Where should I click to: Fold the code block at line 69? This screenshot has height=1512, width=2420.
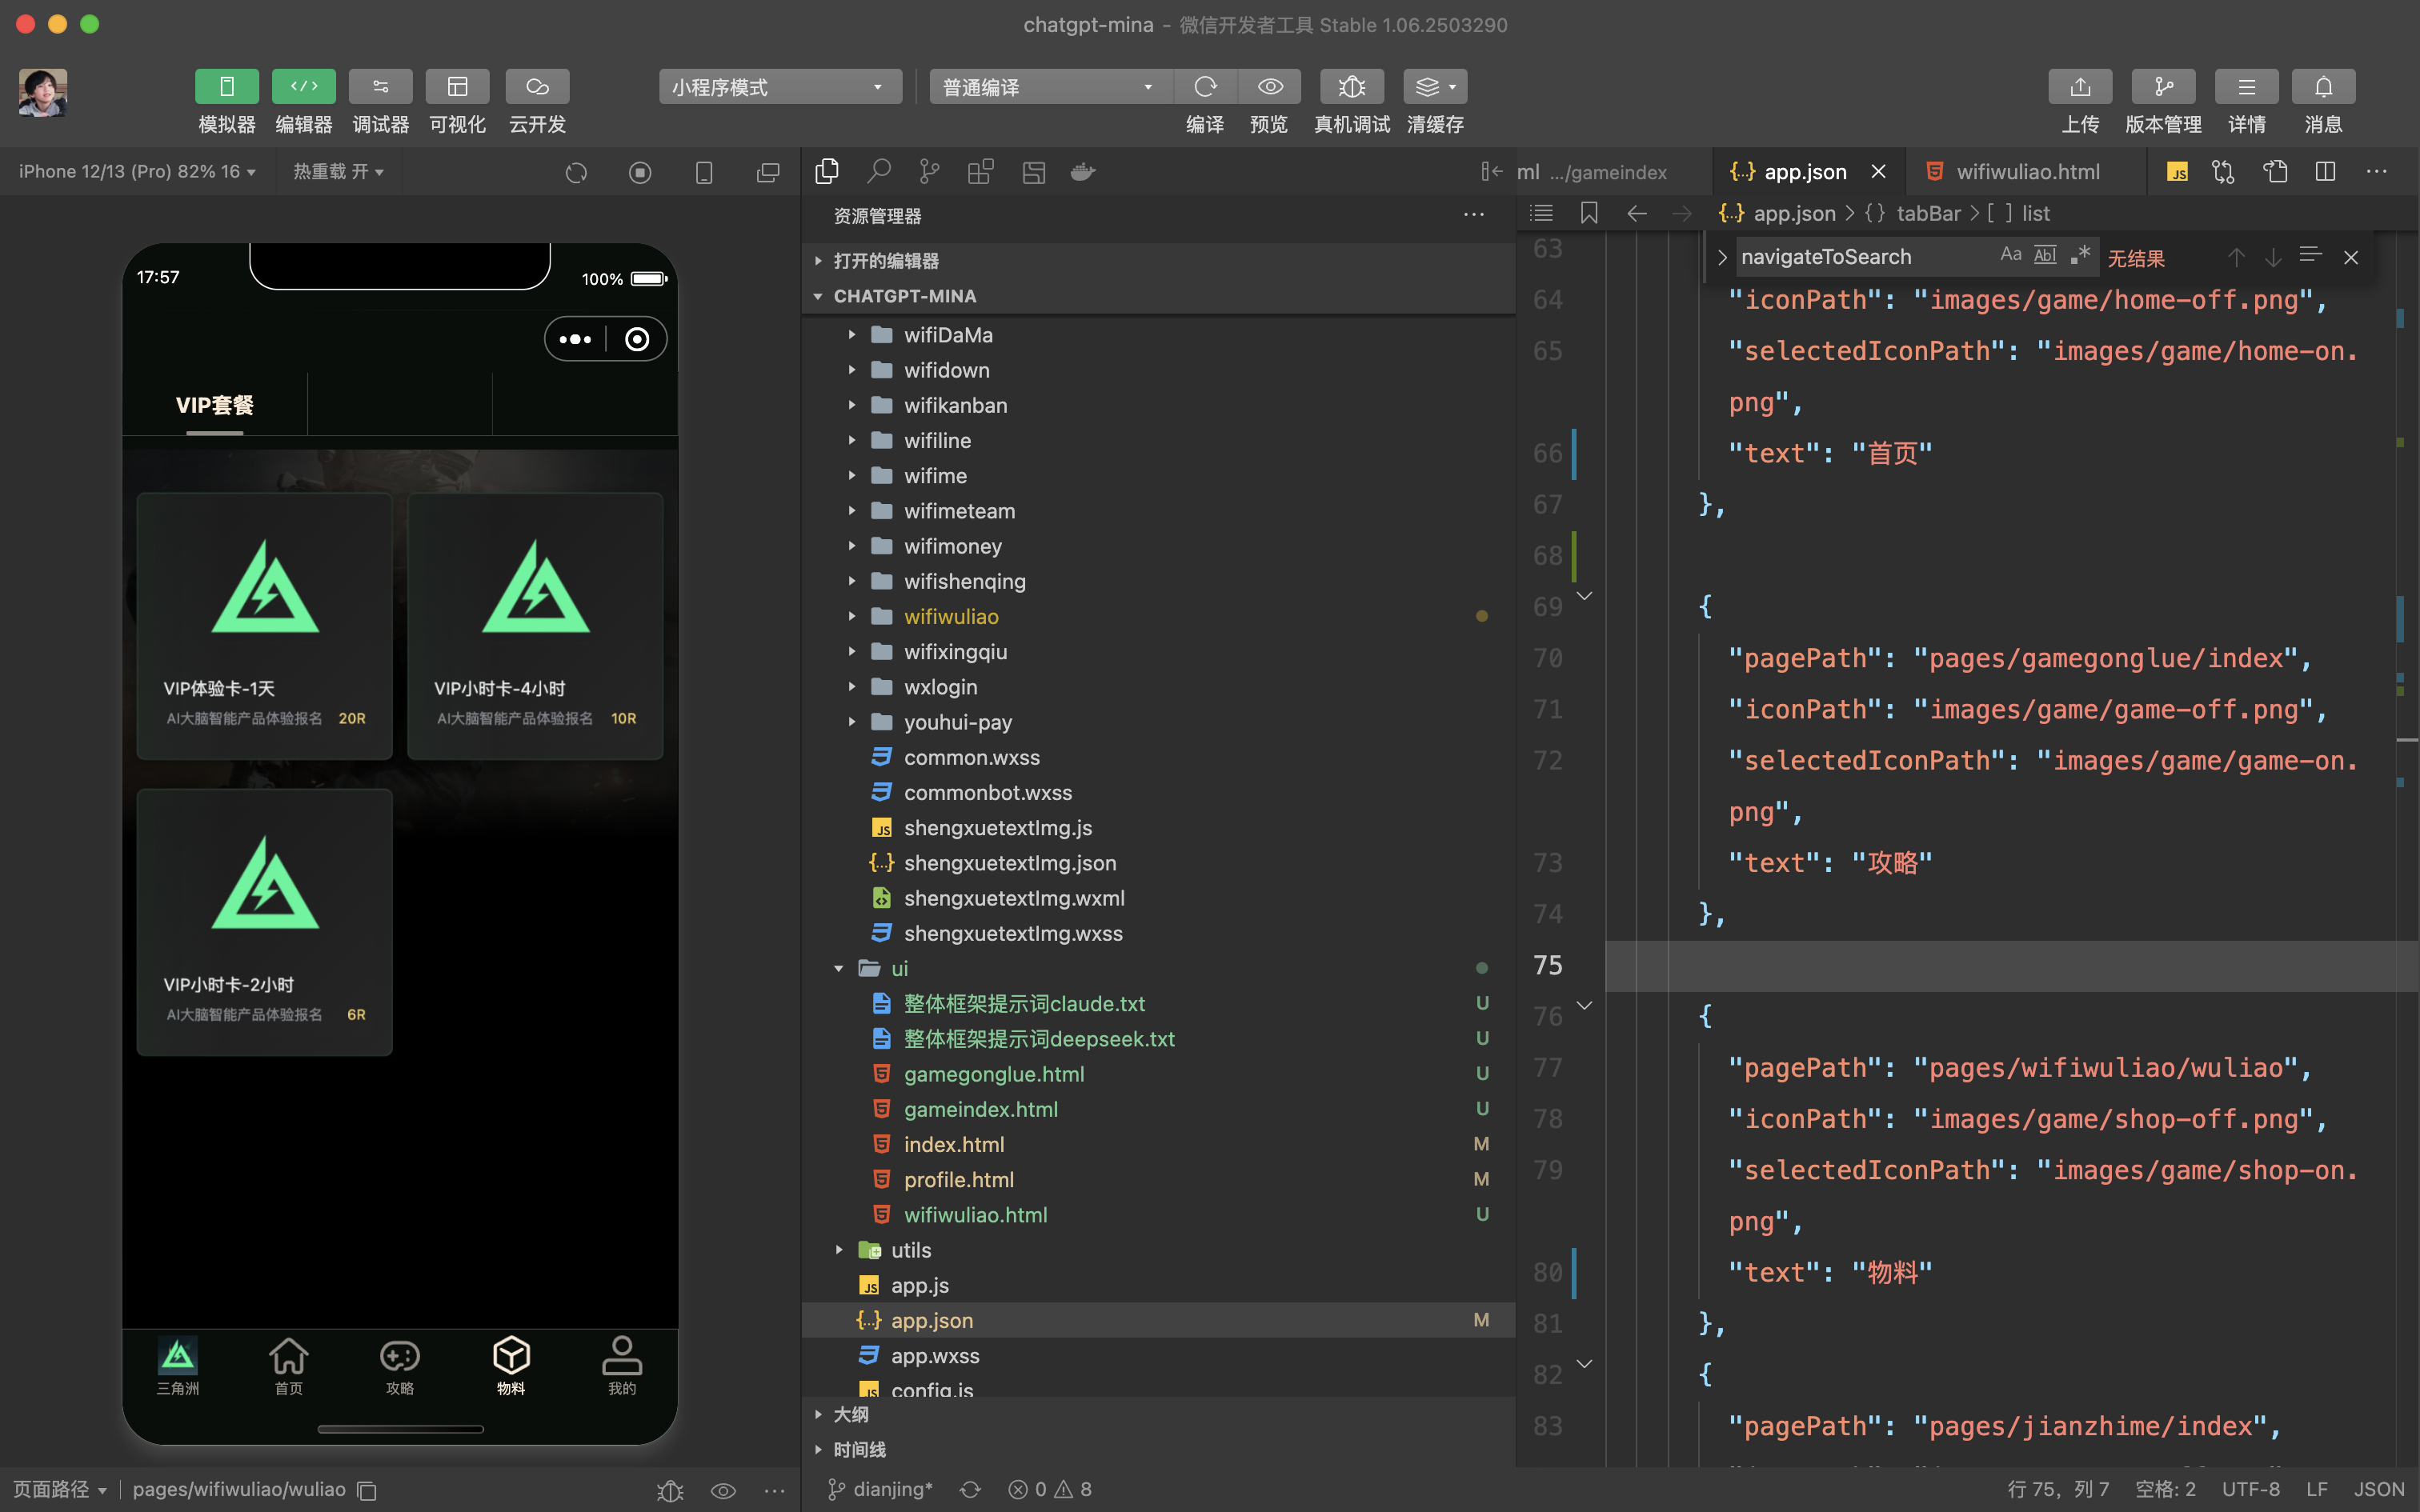pyautogui.click(x=1584, y=597)
